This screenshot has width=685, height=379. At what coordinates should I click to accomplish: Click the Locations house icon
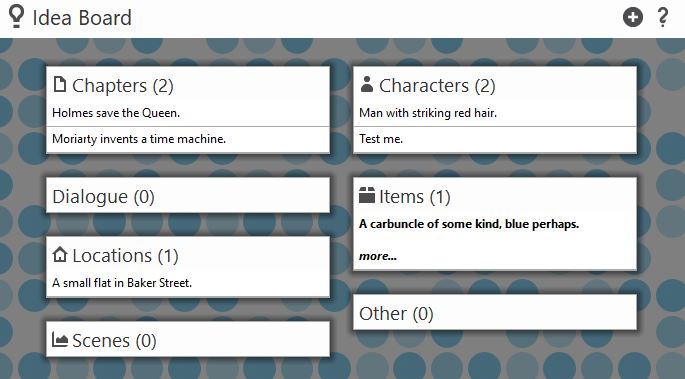[x=60, y=254]
